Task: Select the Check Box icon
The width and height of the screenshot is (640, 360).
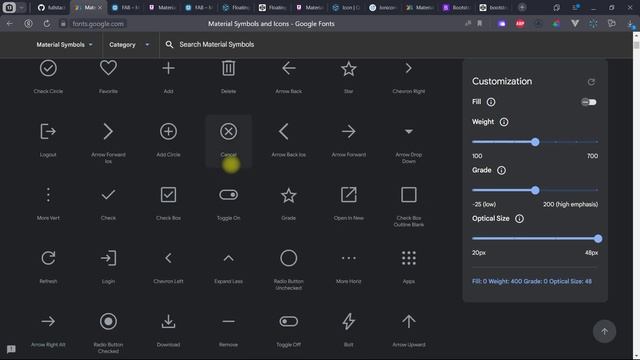Action: (x=168, y=195)
